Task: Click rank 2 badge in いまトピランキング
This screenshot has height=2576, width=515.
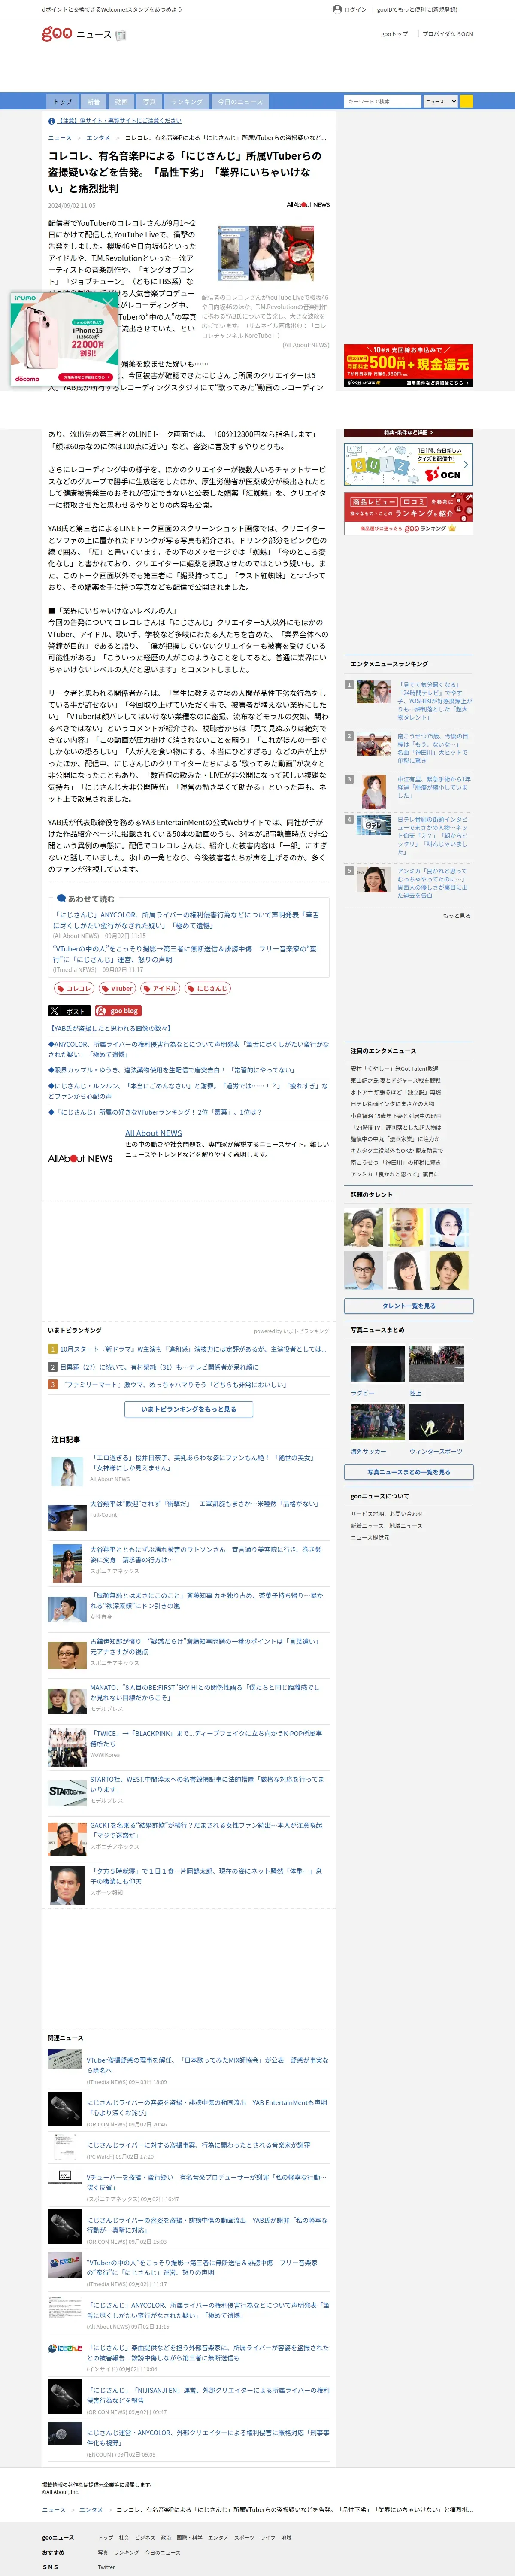Action: click(x=53, y=1367)
